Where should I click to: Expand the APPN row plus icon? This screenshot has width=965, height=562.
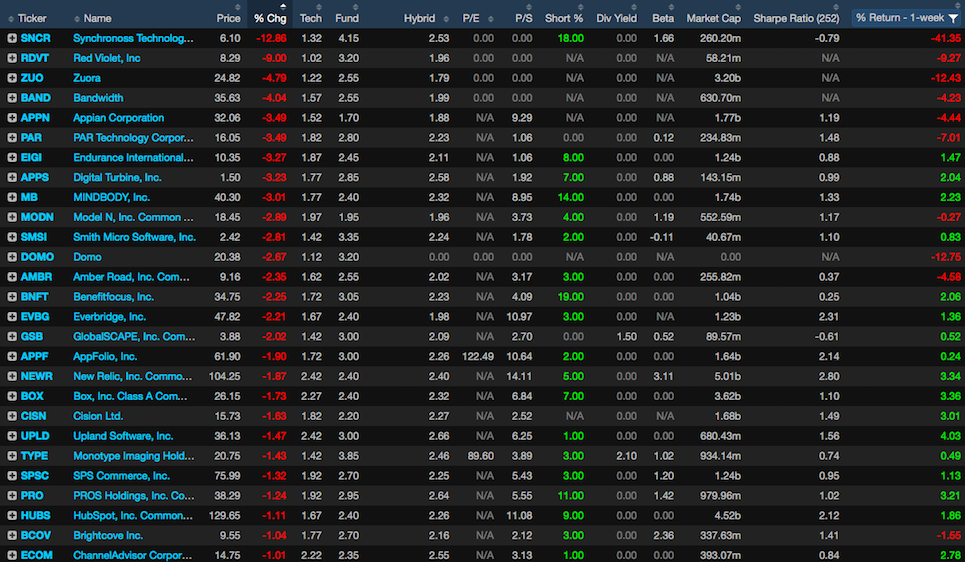coord(12,118)
